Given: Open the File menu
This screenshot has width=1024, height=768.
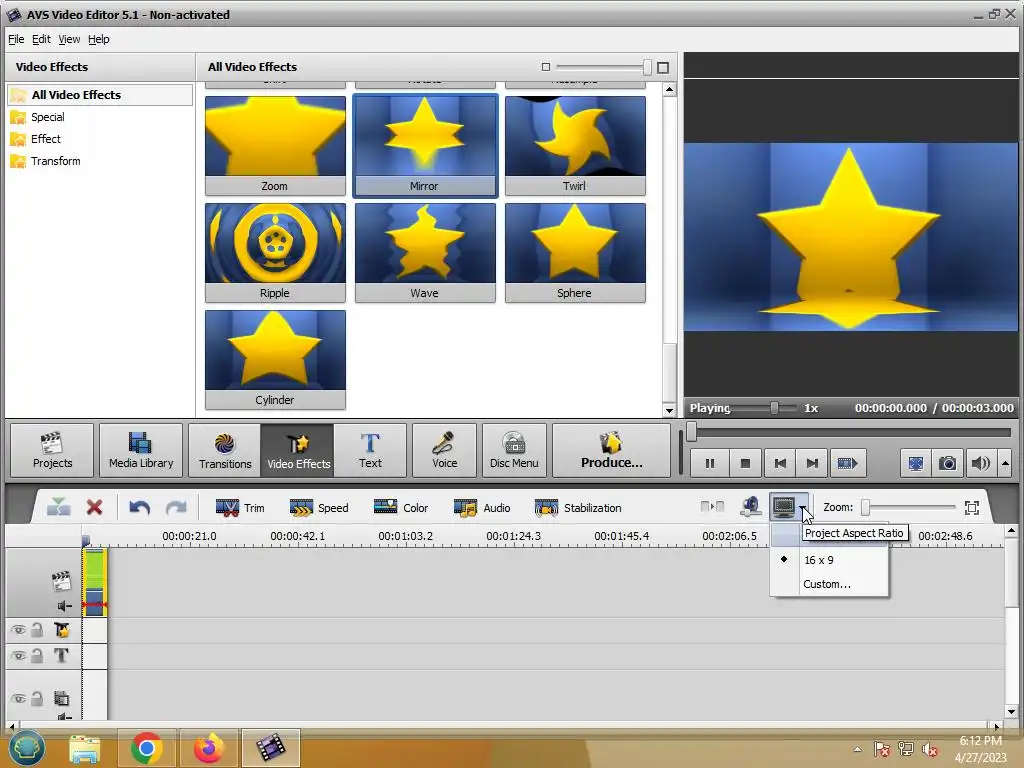Looking at the screenshot, I should tap(16, 39).
